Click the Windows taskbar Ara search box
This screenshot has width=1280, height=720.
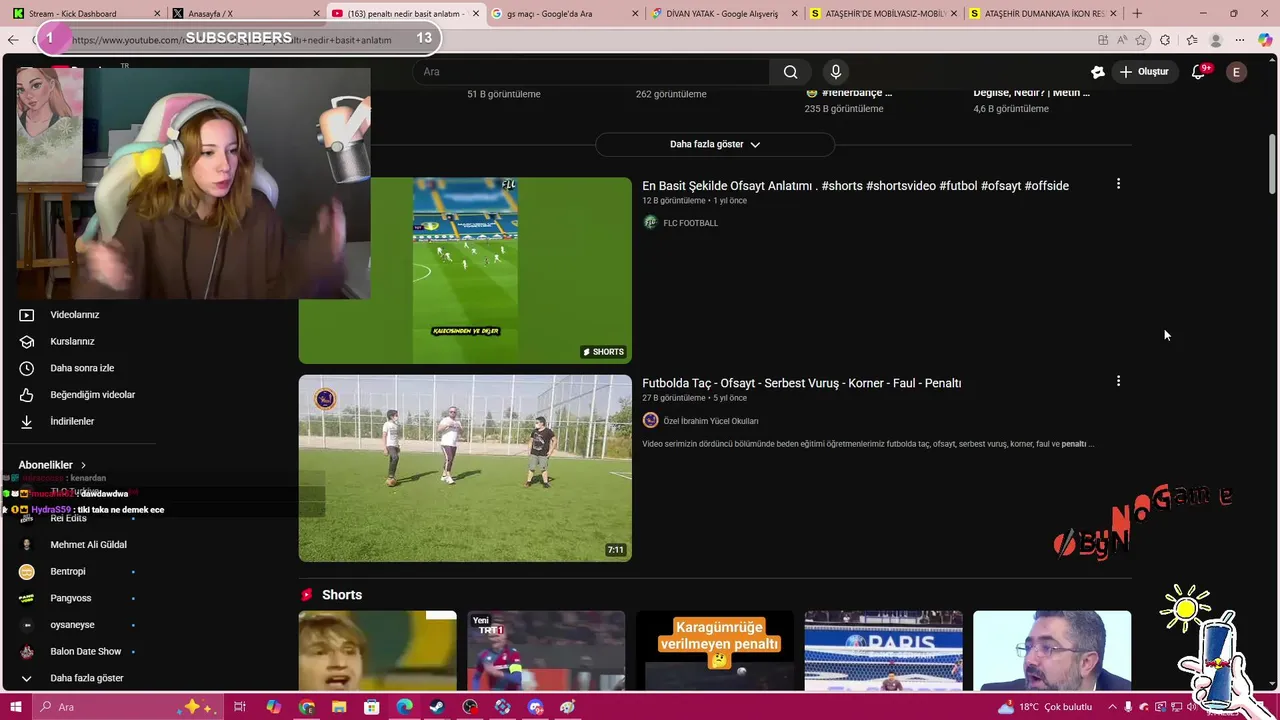coord(130,707)
